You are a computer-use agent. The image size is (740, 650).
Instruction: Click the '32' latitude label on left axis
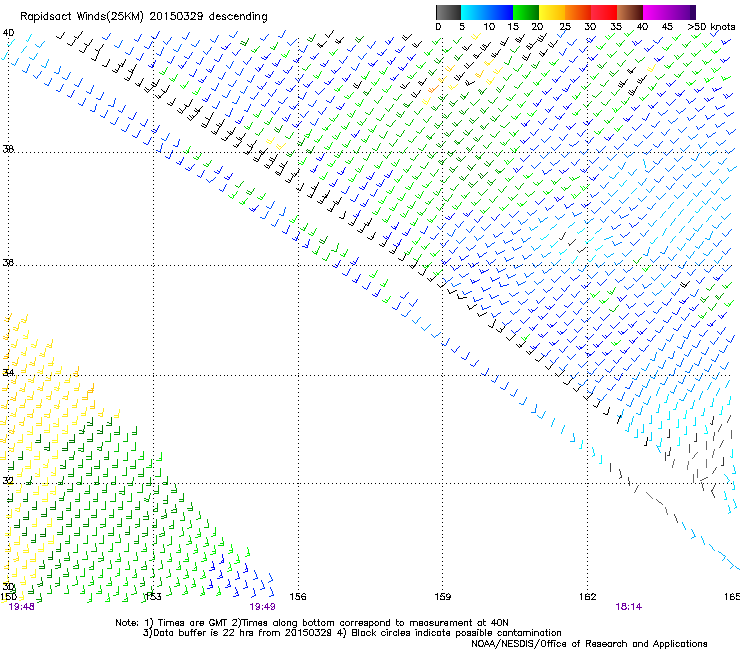(8, 481)
